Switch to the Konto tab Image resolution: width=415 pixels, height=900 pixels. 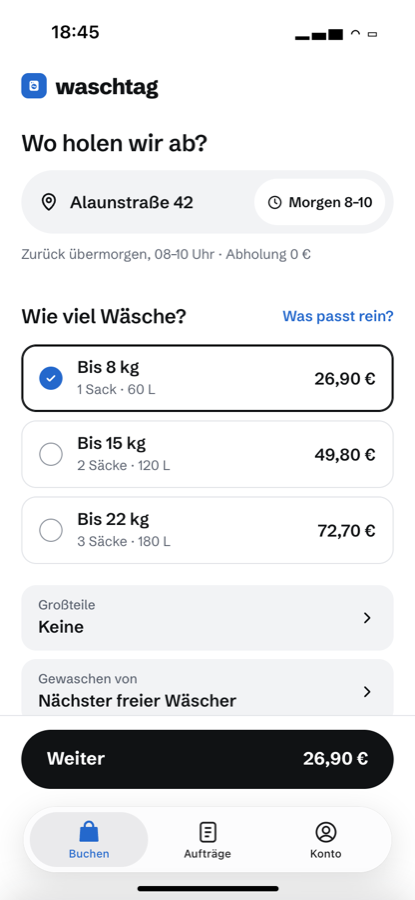(325, 839)
